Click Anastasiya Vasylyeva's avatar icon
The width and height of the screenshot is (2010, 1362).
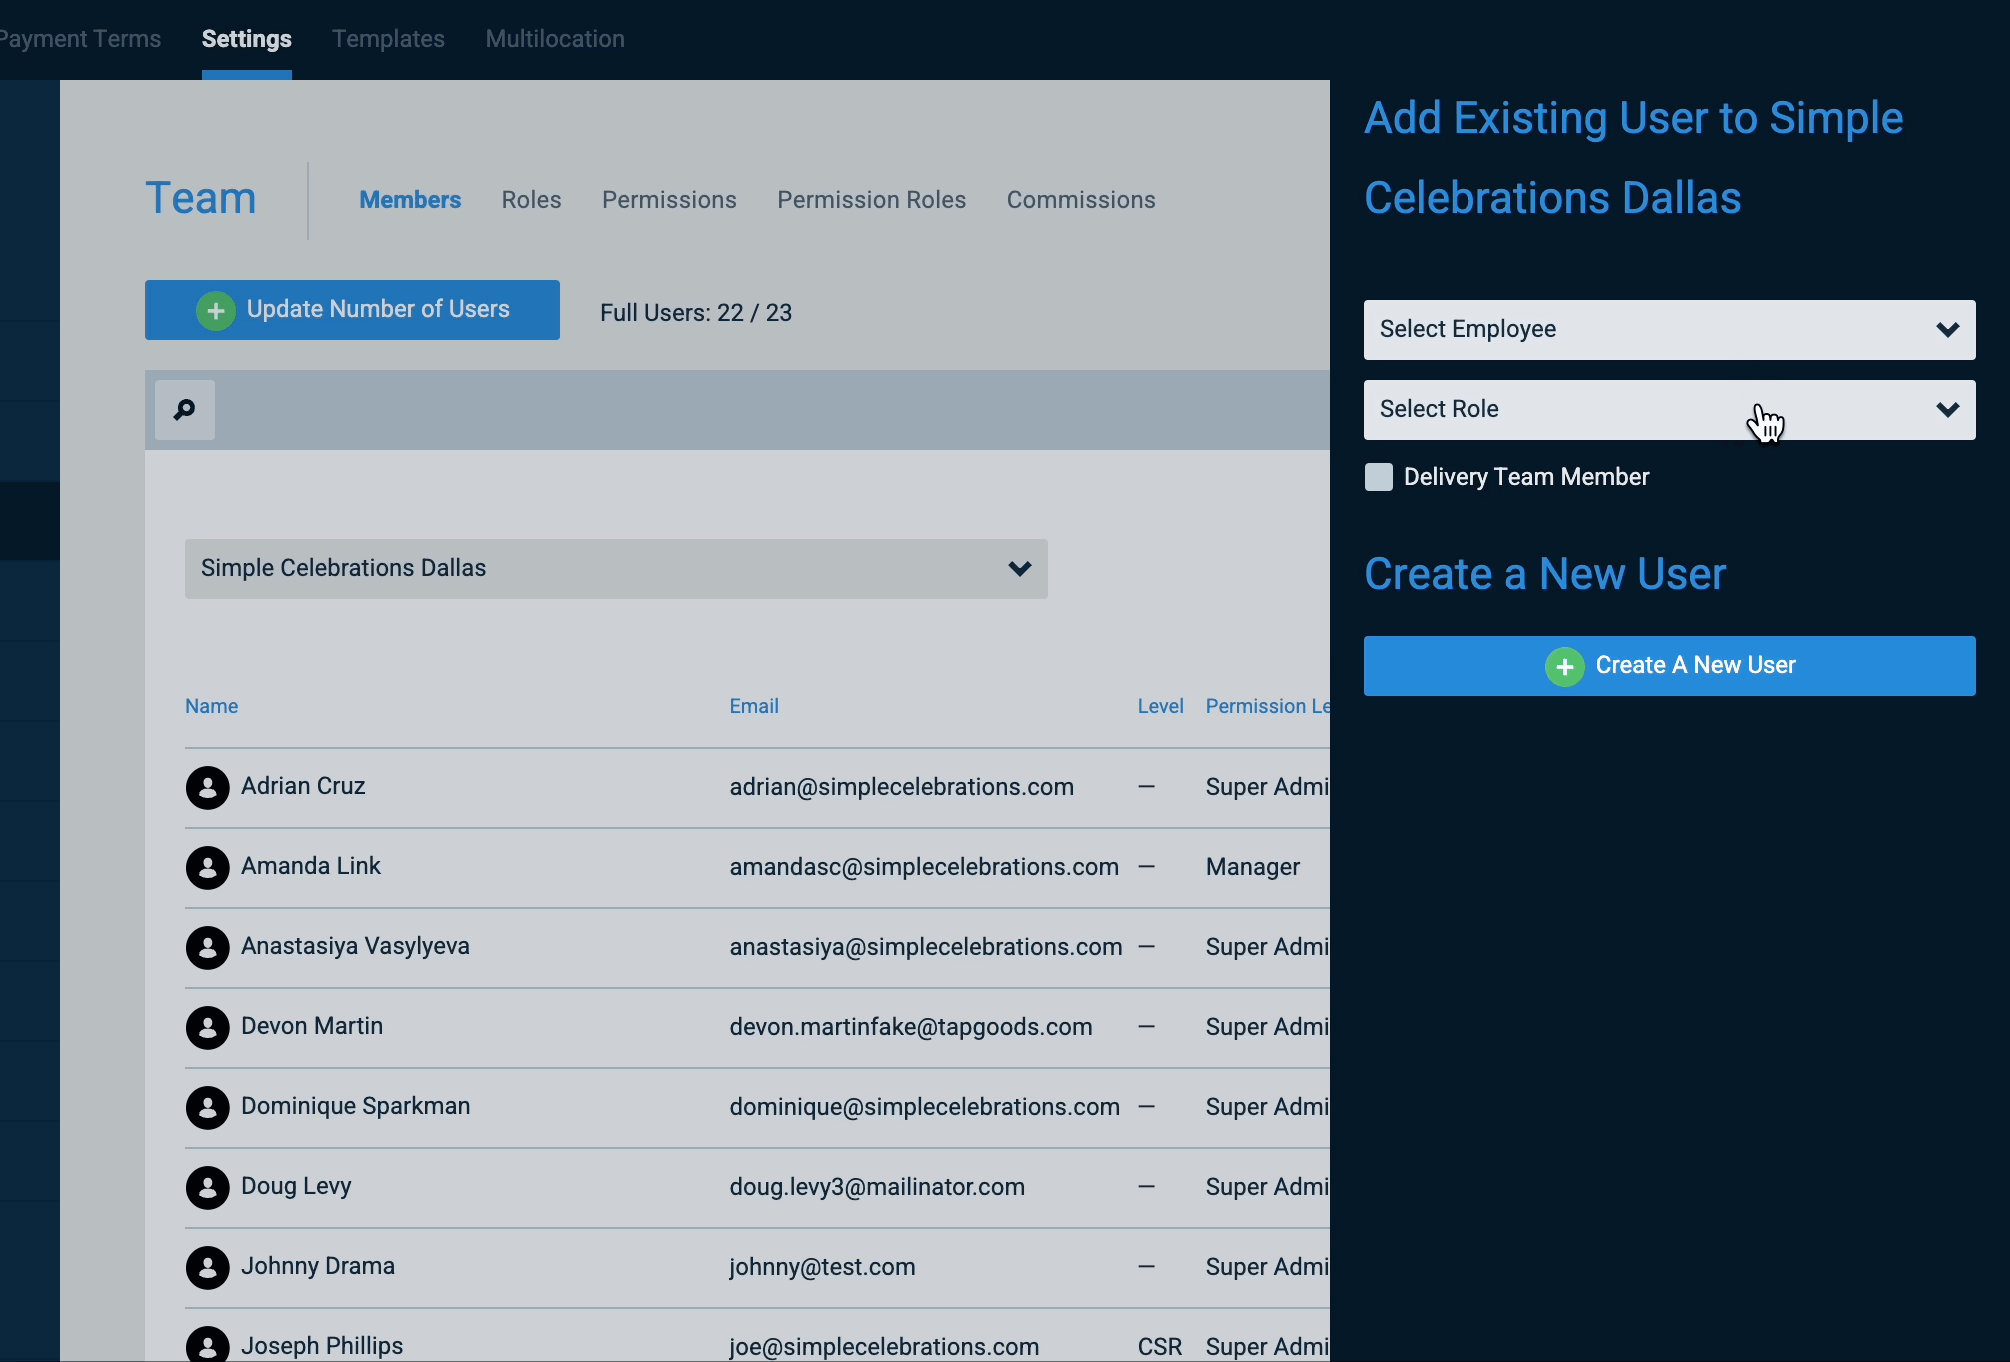(x=208, y=948)
